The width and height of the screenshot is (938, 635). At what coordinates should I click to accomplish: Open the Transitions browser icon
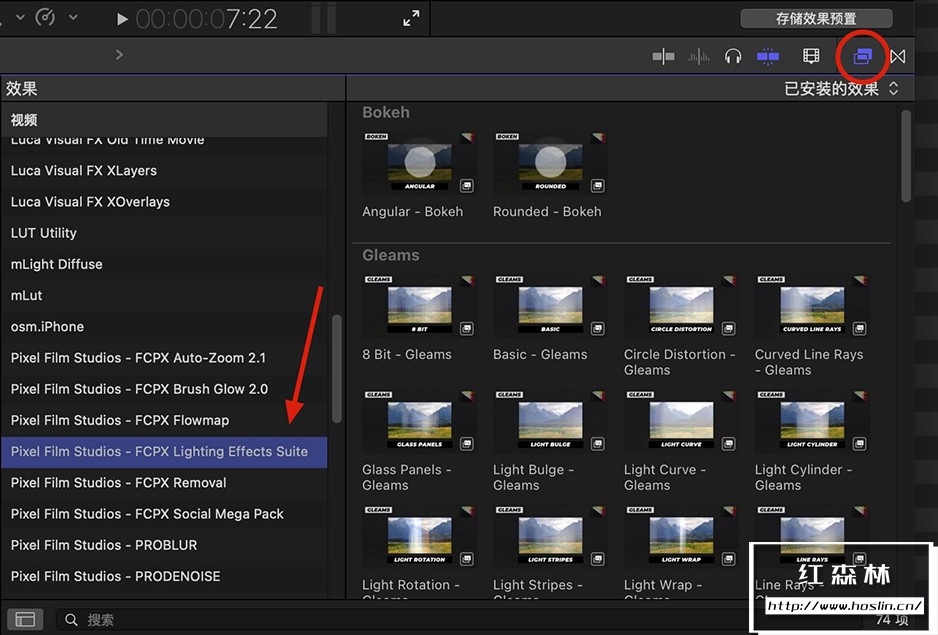[x=898, y=57]
